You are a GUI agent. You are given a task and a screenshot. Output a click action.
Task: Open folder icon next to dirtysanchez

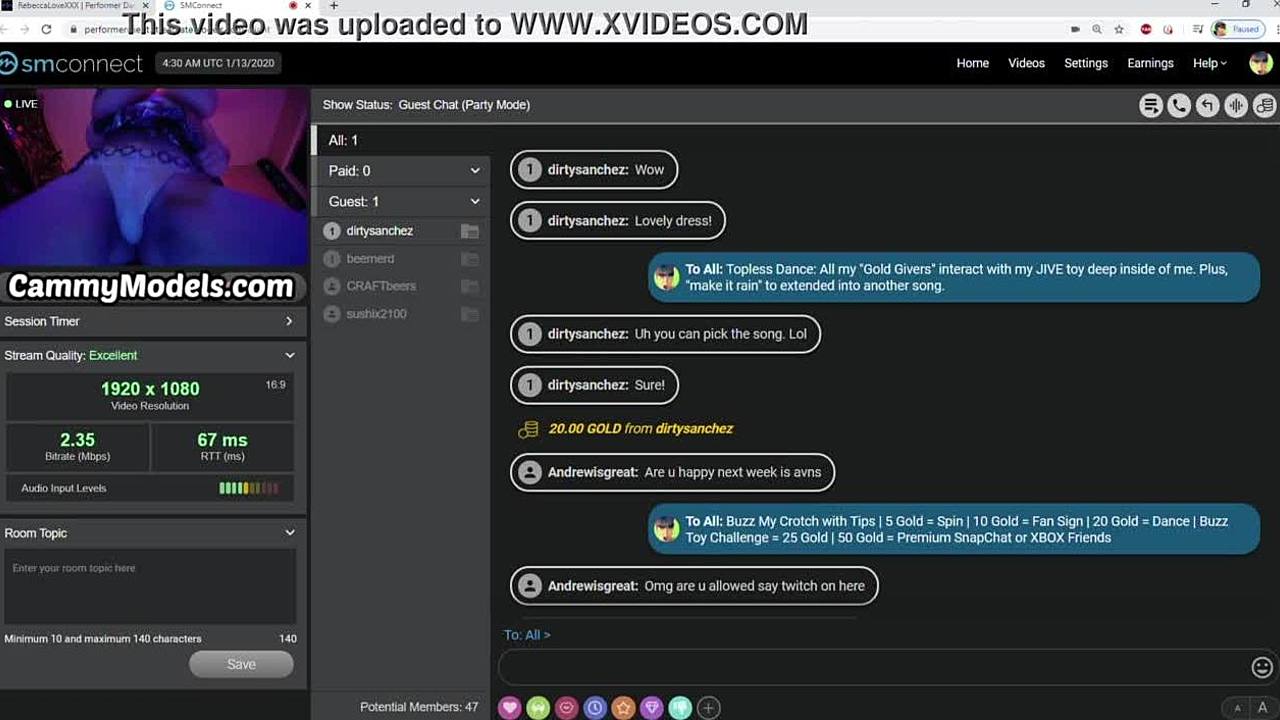(469, 231)
